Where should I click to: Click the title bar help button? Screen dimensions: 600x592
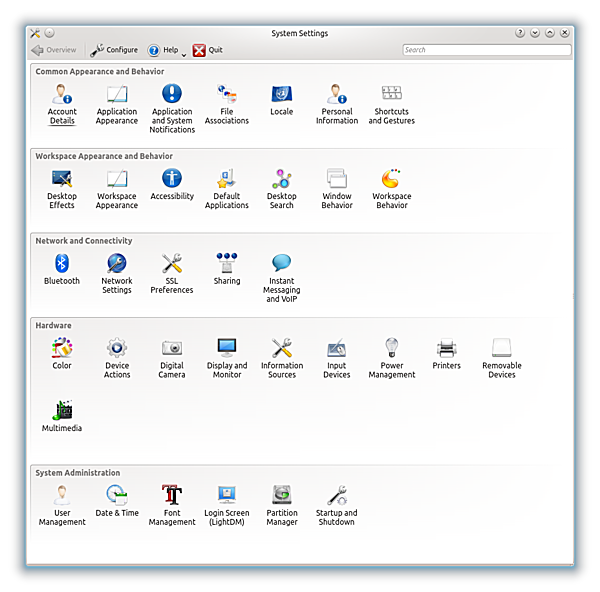tap(520, 33)
